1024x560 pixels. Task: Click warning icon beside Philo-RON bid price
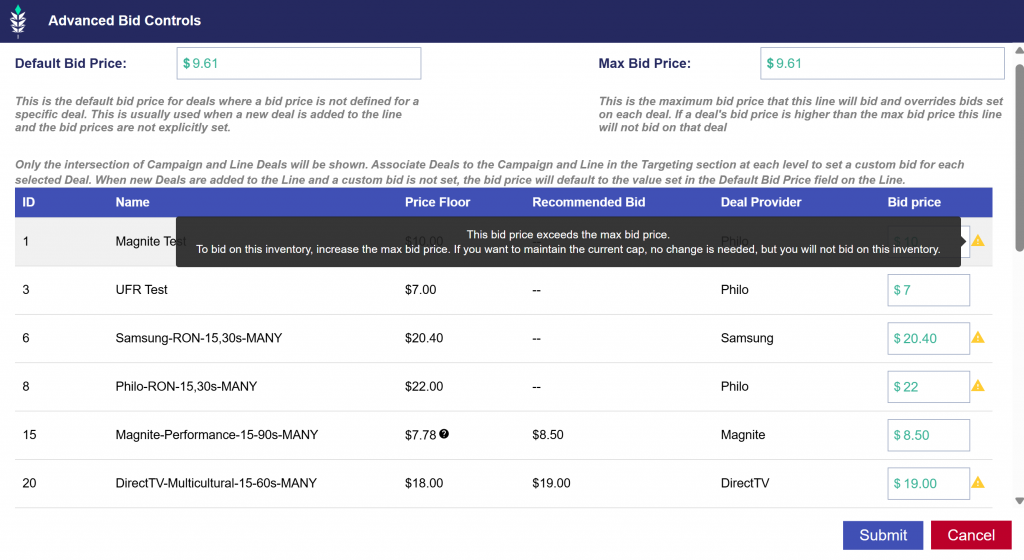pyautogui.click(x=978, y=386)
